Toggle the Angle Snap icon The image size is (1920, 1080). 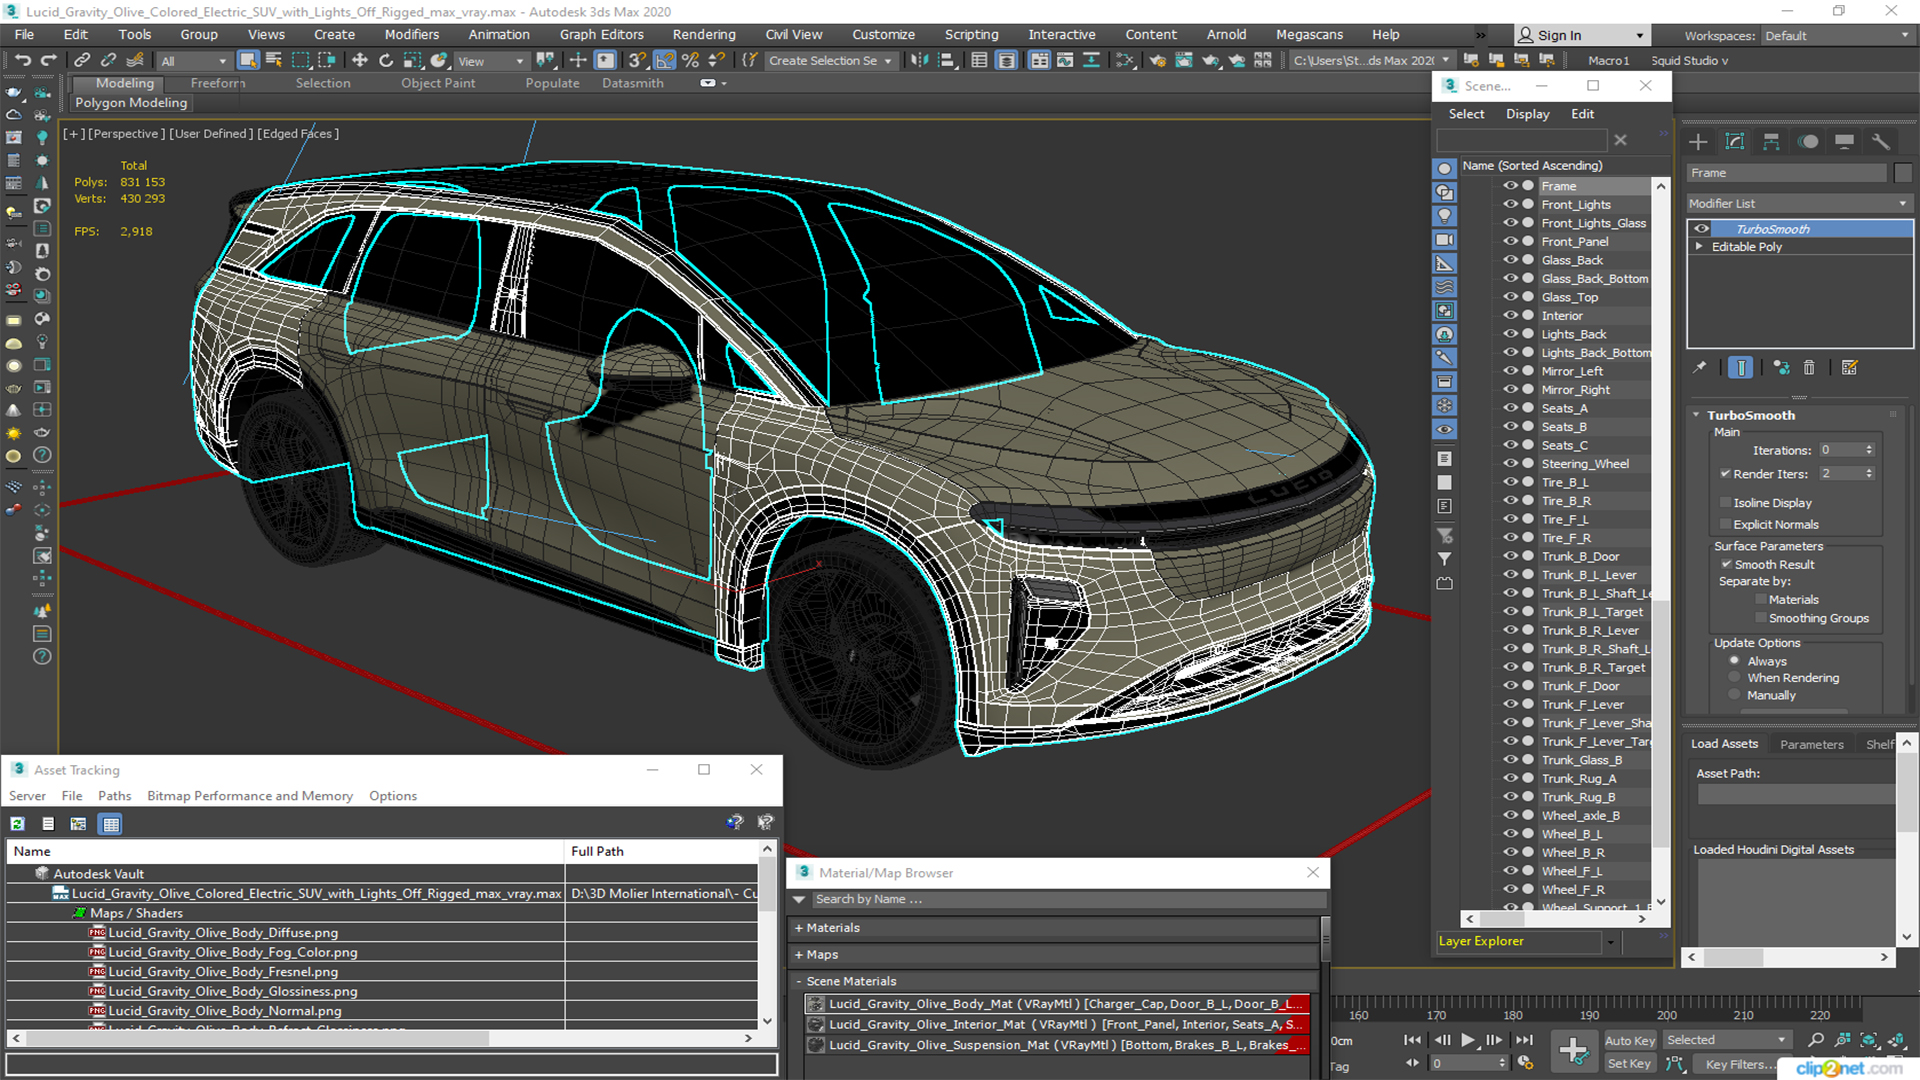click(x=665, y=61)
